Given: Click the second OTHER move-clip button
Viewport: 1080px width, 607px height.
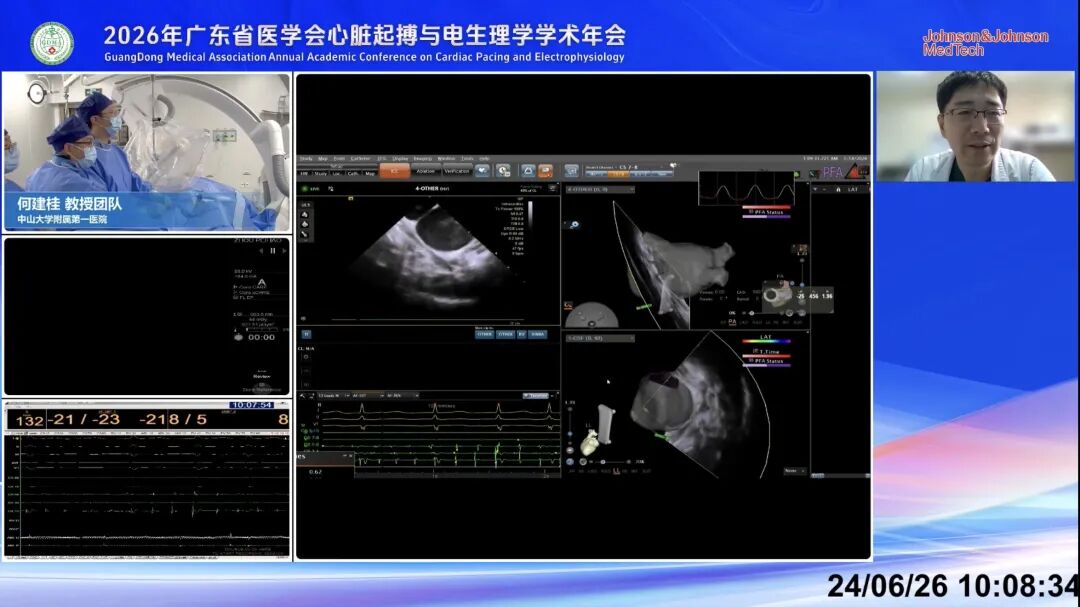Looking at the screenshot, I should (x=506, y=334).
